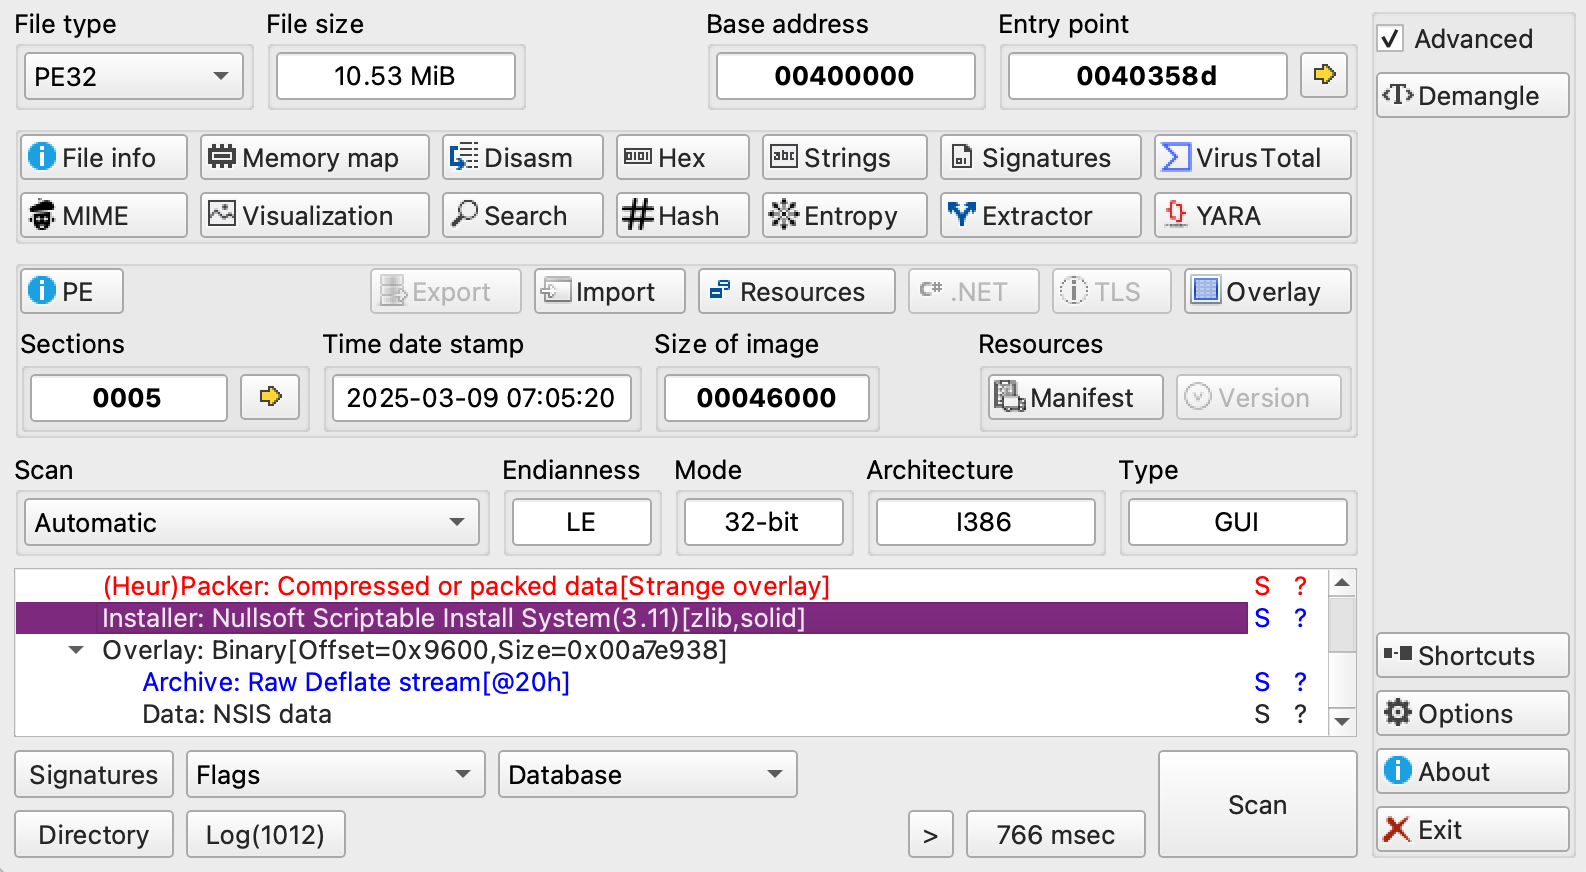
Task: Open the Log(1012) button
Action: (x=265, y=835)
